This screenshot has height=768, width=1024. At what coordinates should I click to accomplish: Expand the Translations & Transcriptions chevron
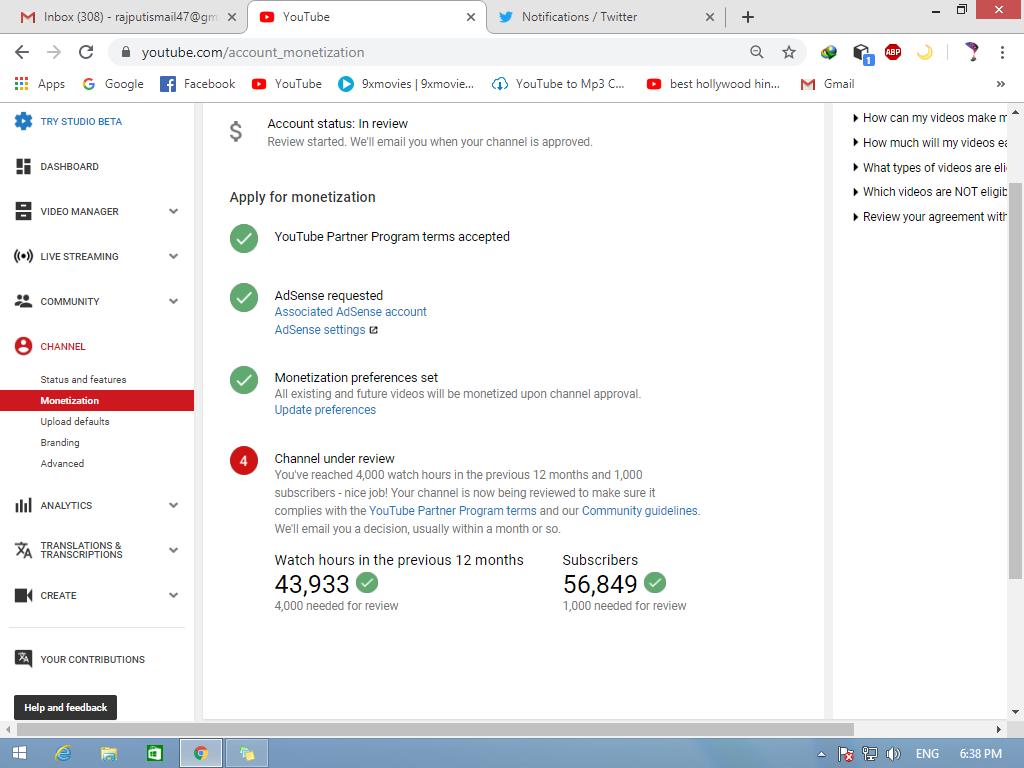[x=173, y=550]
